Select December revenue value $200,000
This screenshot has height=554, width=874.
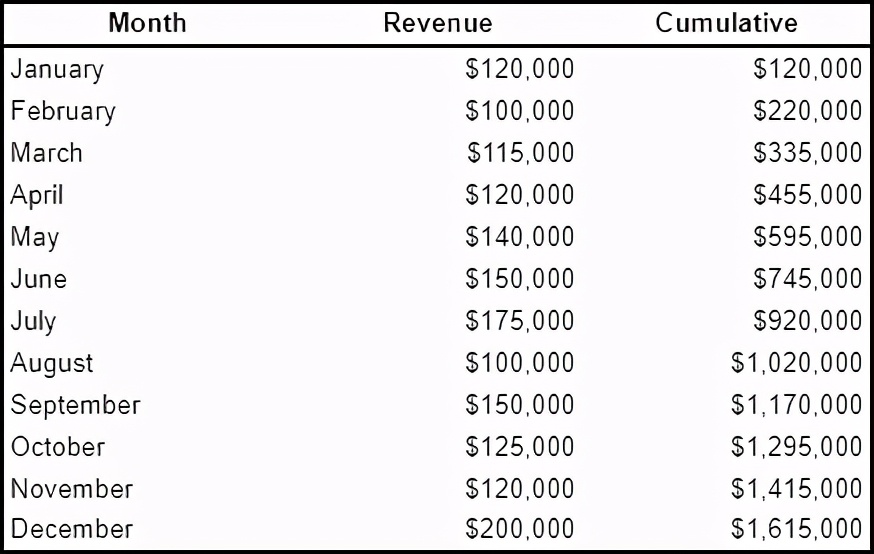[x=519, y=529]
